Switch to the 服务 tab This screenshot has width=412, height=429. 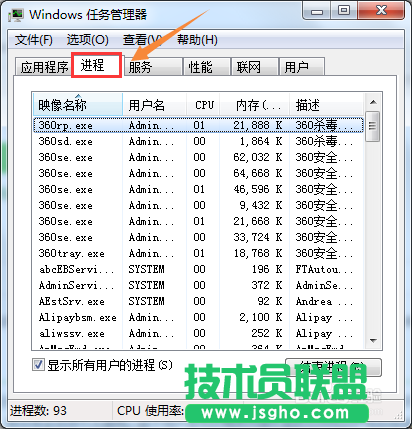tap(153, 67)
